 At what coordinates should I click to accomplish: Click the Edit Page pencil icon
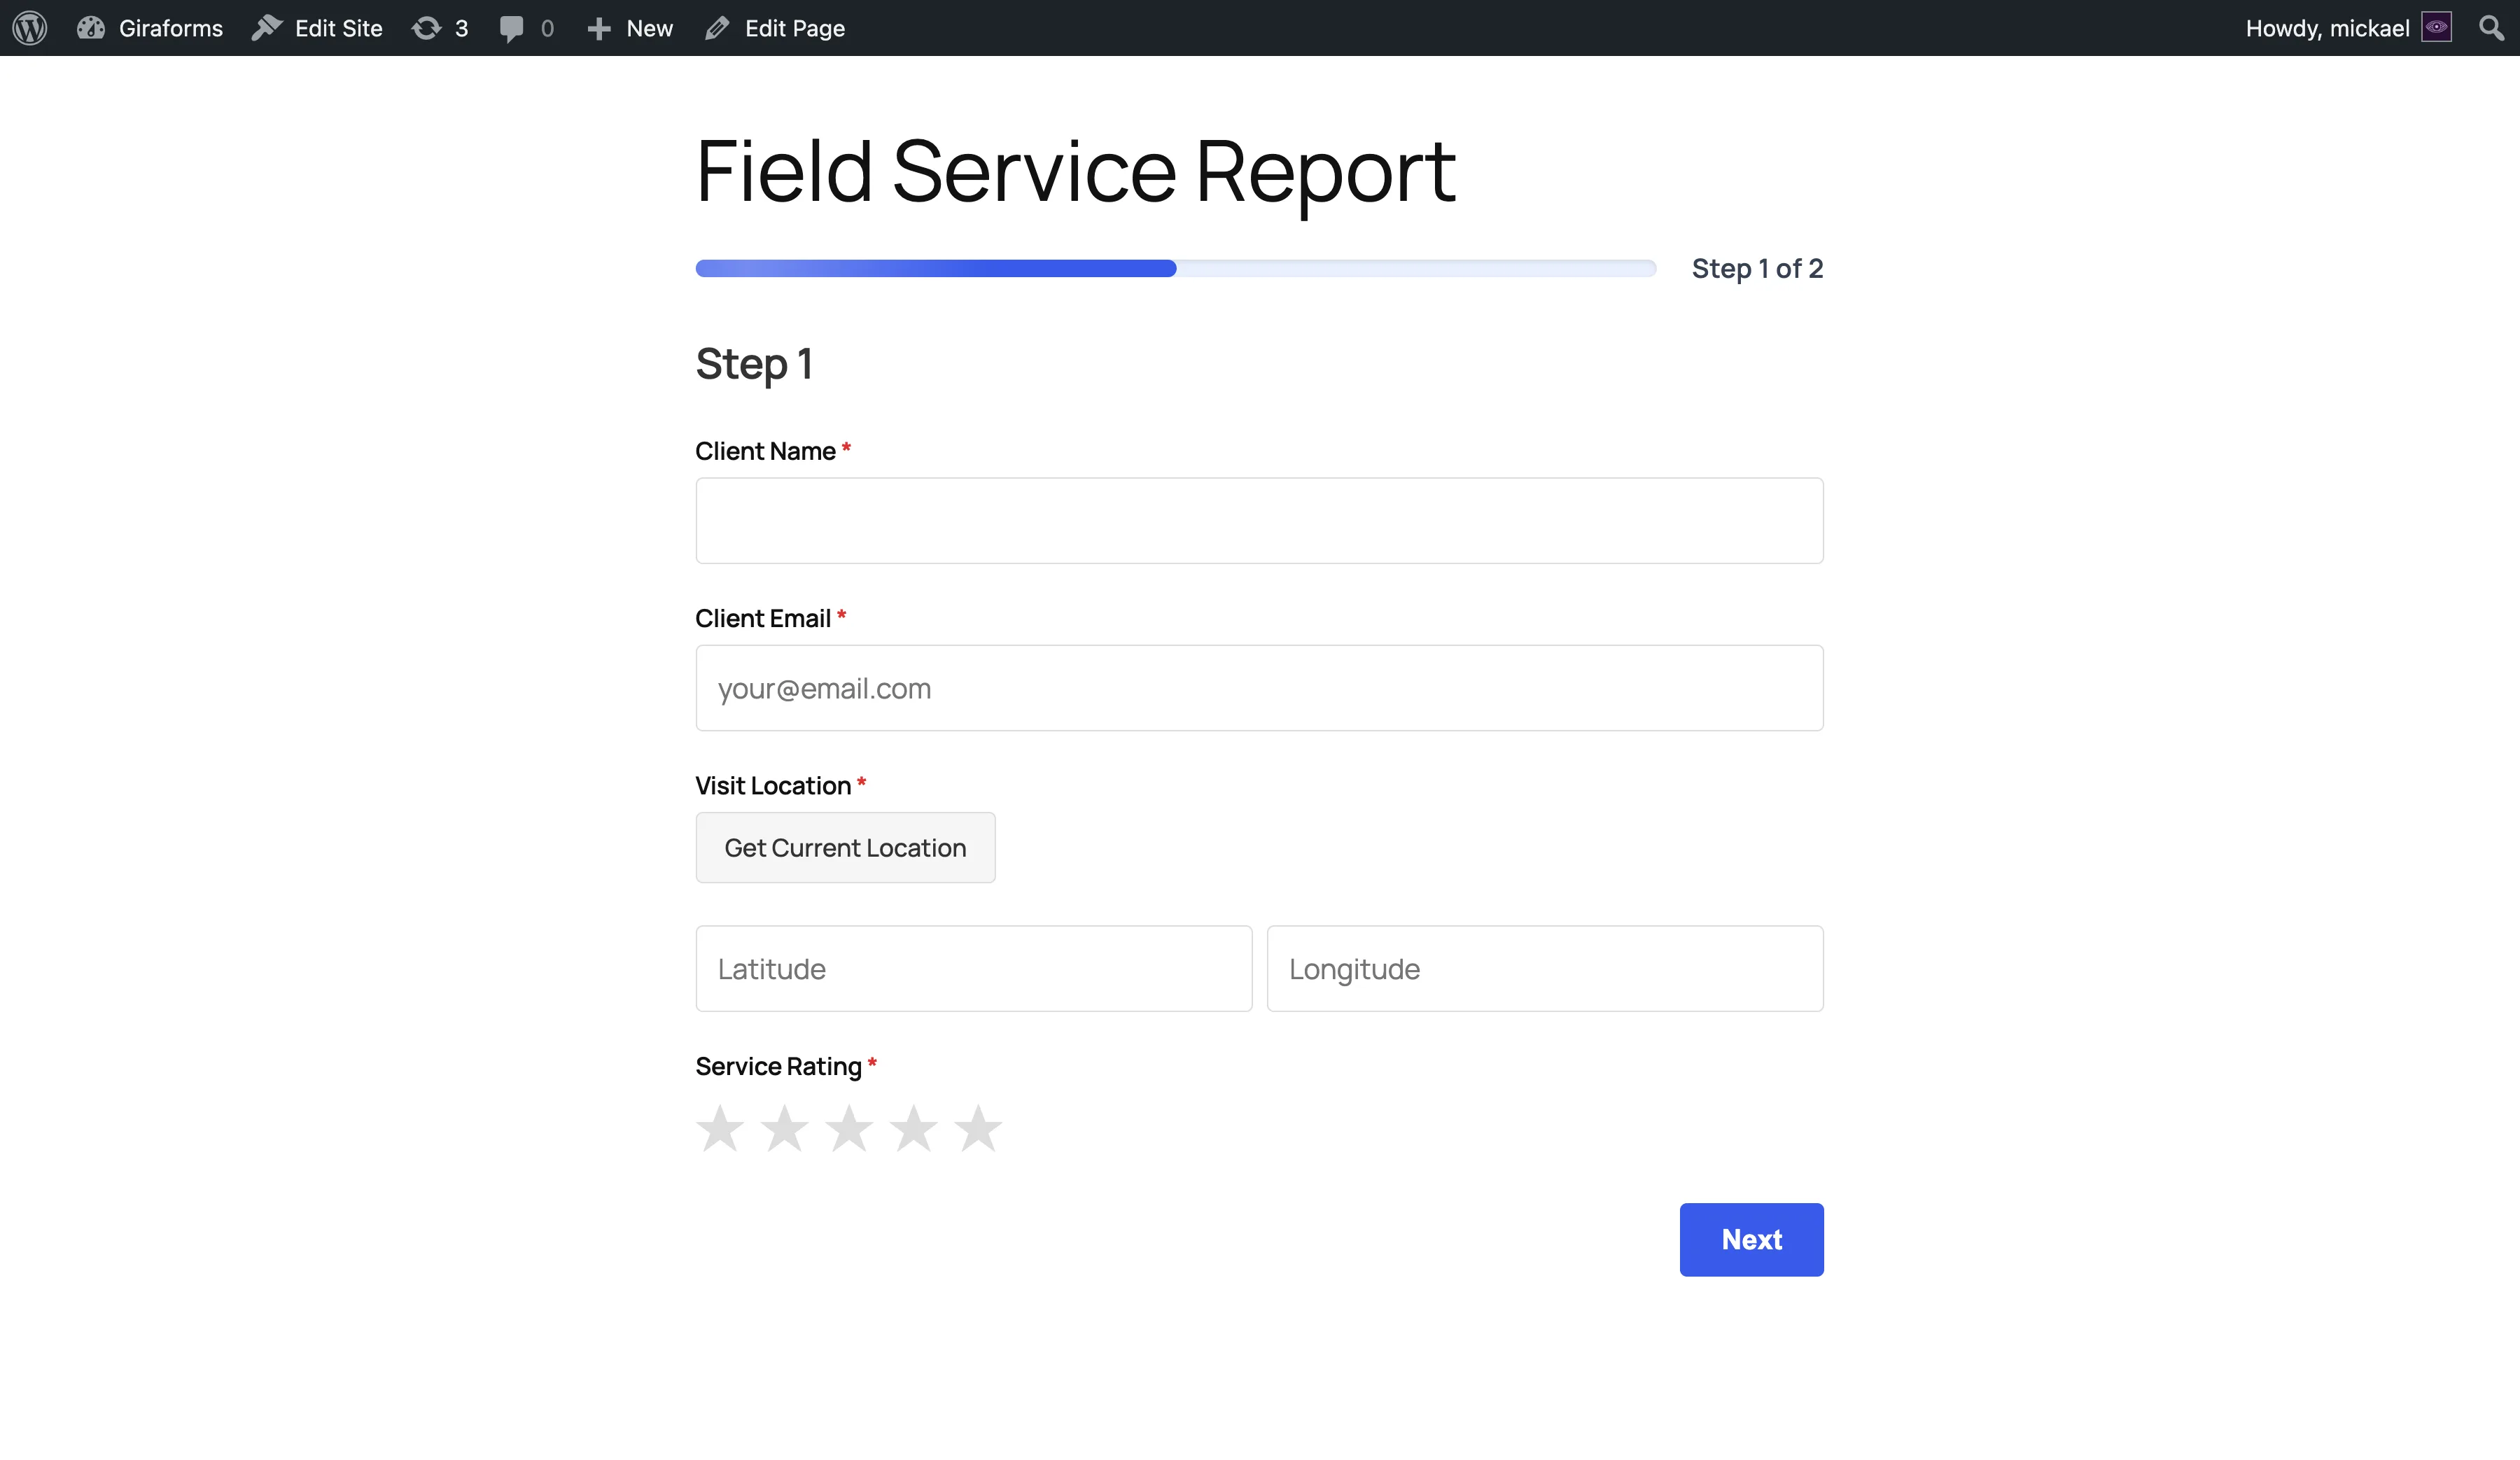717,27
